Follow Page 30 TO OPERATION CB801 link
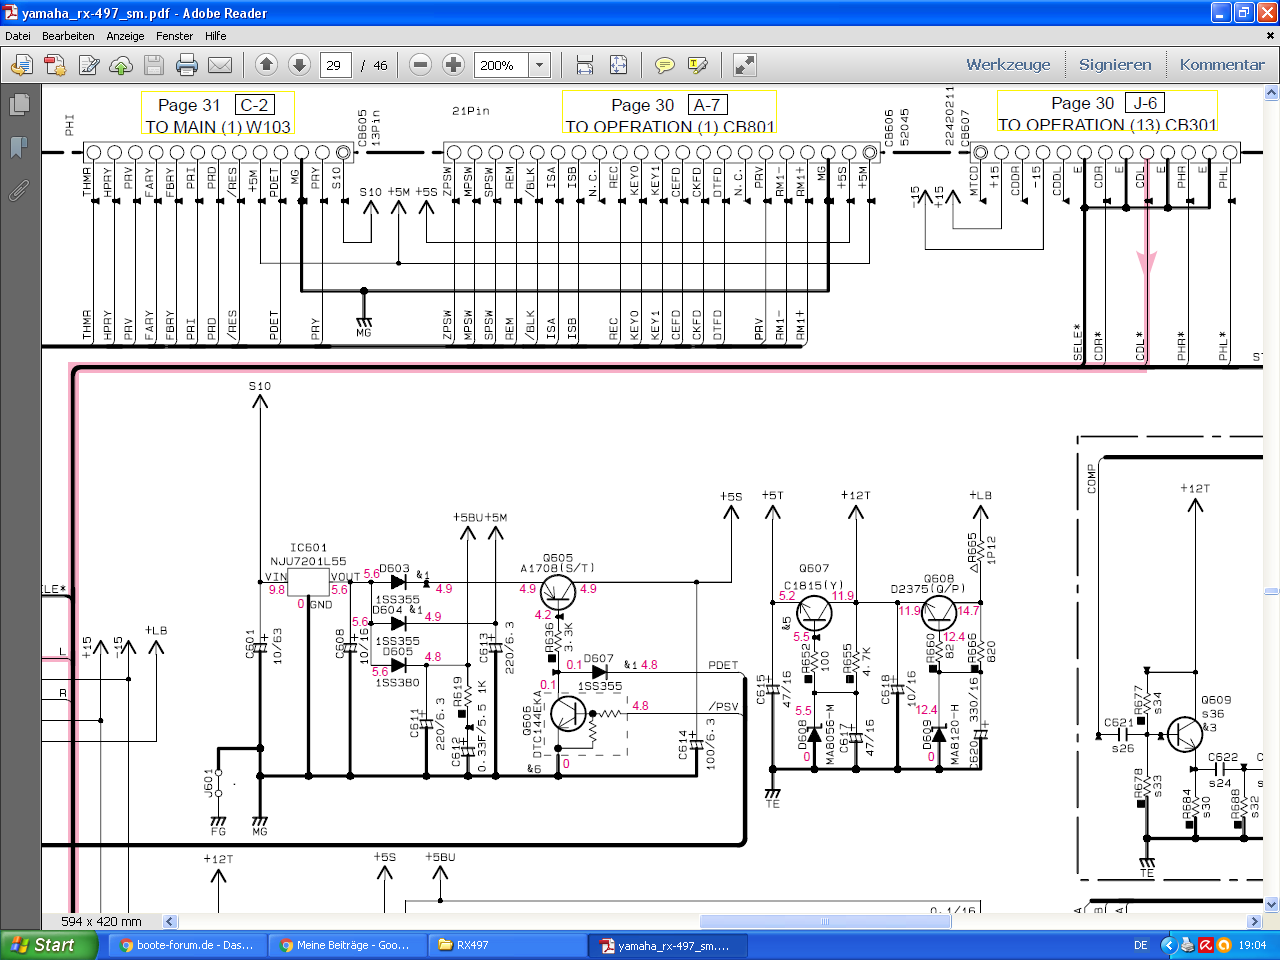 click(669, 114)
